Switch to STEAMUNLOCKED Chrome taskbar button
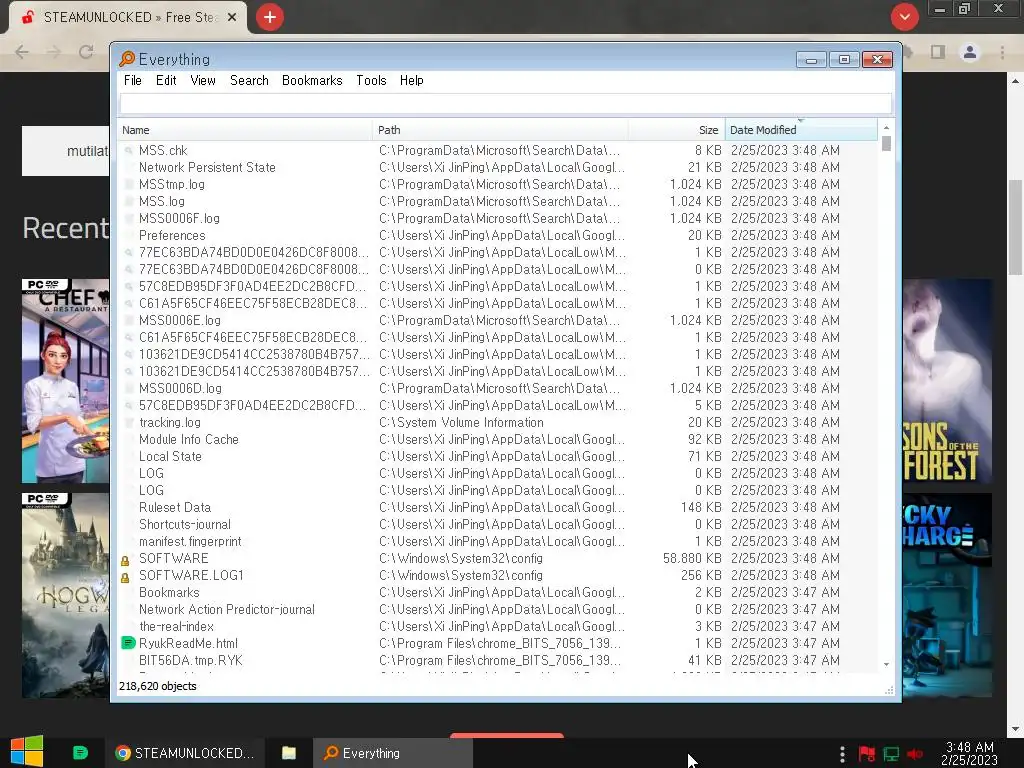This screenshot has width=1024, height=768. [x=185, y=753]
